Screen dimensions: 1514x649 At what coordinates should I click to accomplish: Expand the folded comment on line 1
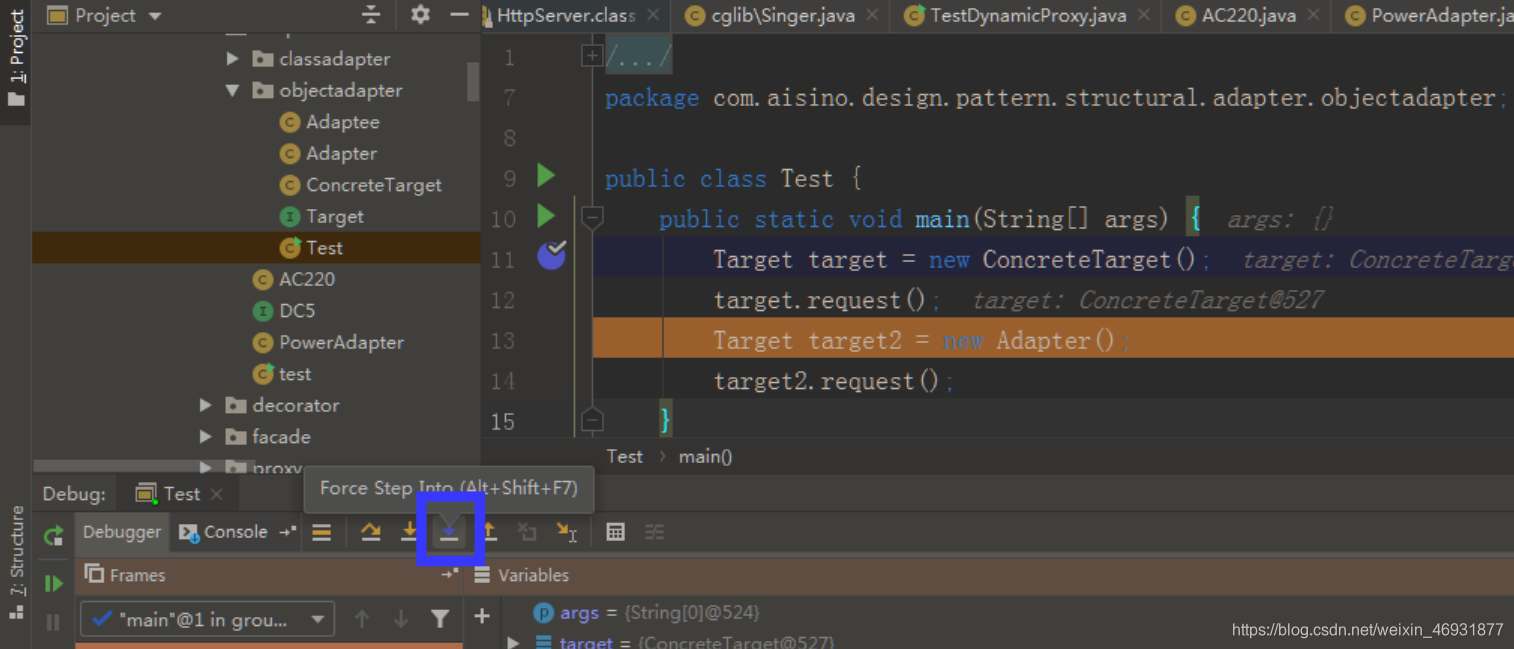click(591, 57)
